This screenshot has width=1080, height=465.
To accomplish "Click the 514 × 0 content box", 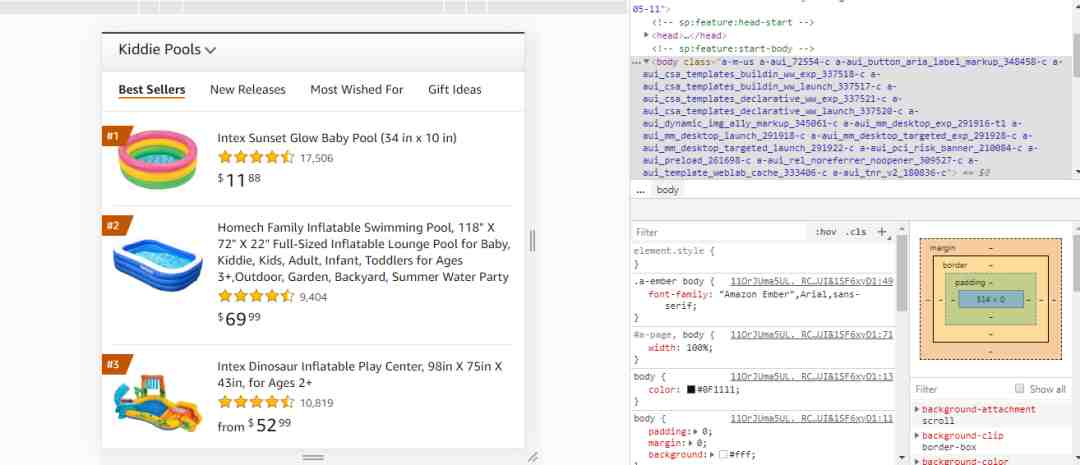I will pos(990,300).
